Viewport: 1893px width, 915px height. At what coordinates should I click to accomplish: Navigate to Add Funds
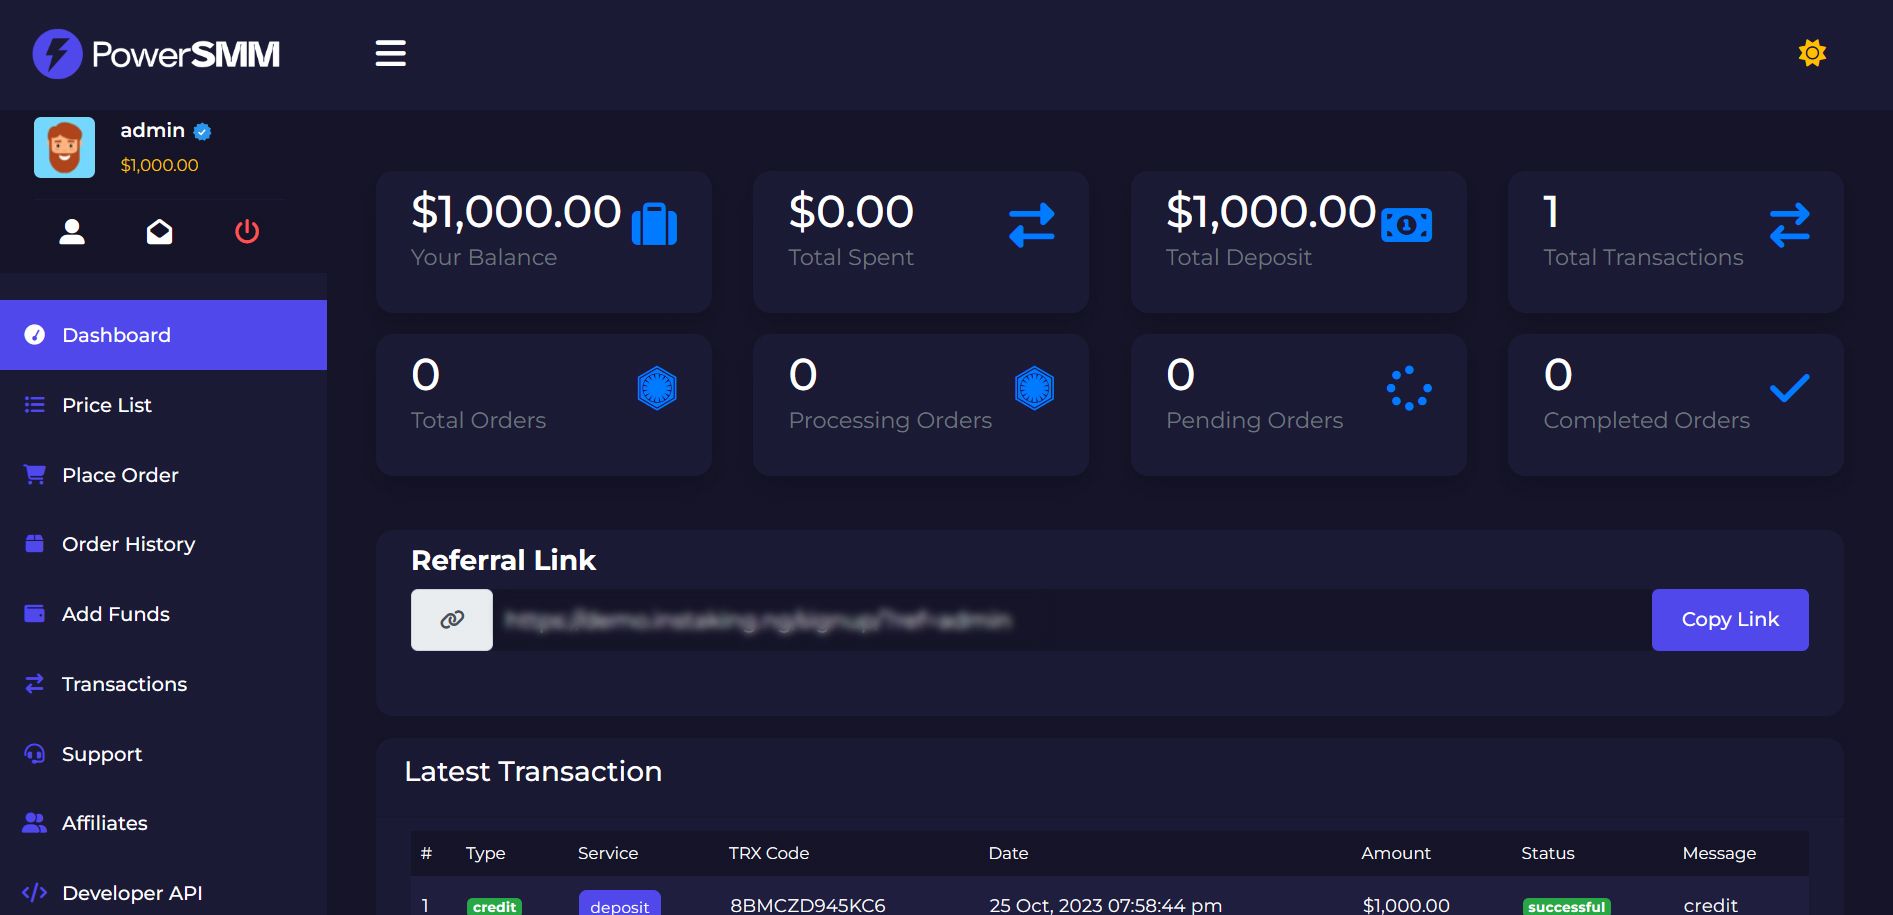coord(115,614)
